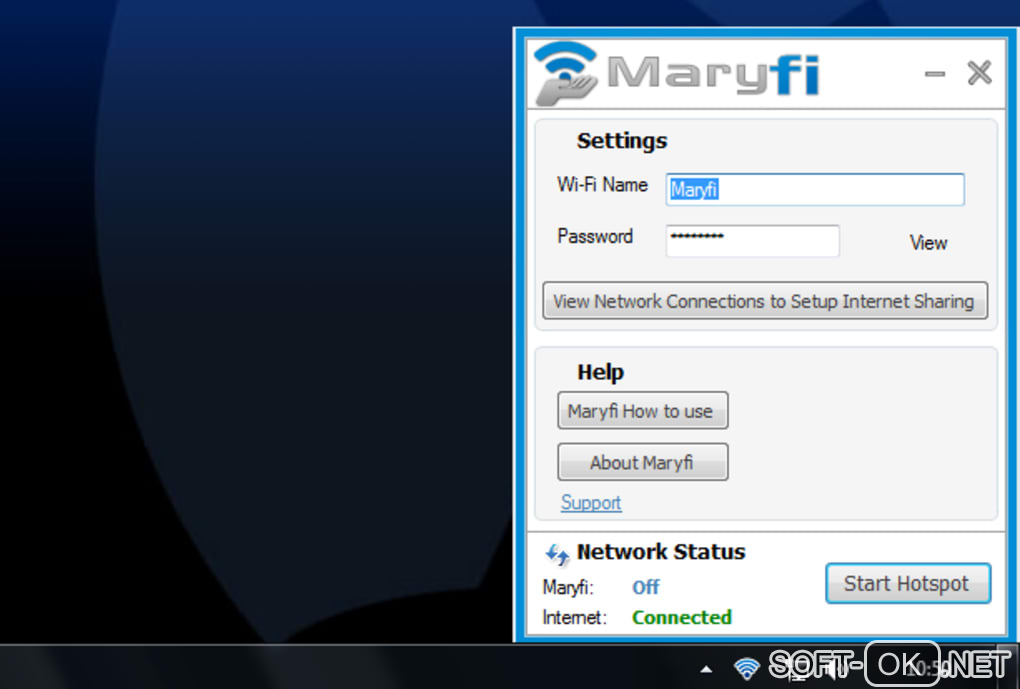This screenshot has height=689, width=1020.
Task: Click the Settings section heading
Action: [x=622, y=141]
